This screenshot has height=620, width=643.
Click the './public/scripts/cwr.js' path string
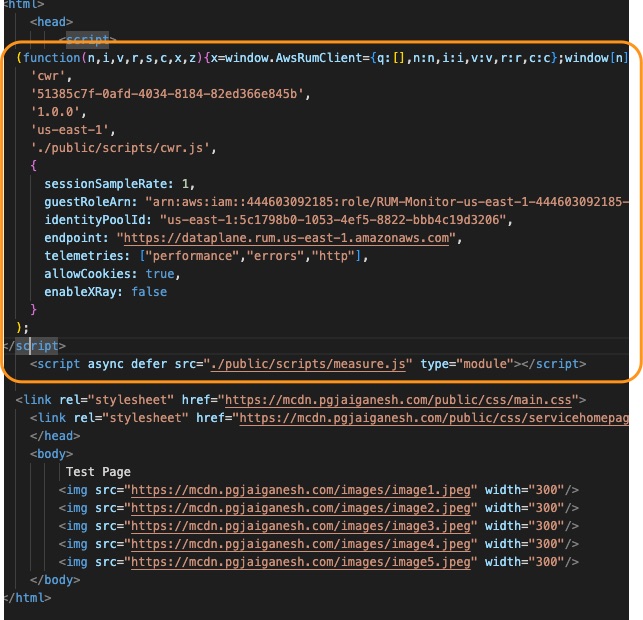(120, 148)
